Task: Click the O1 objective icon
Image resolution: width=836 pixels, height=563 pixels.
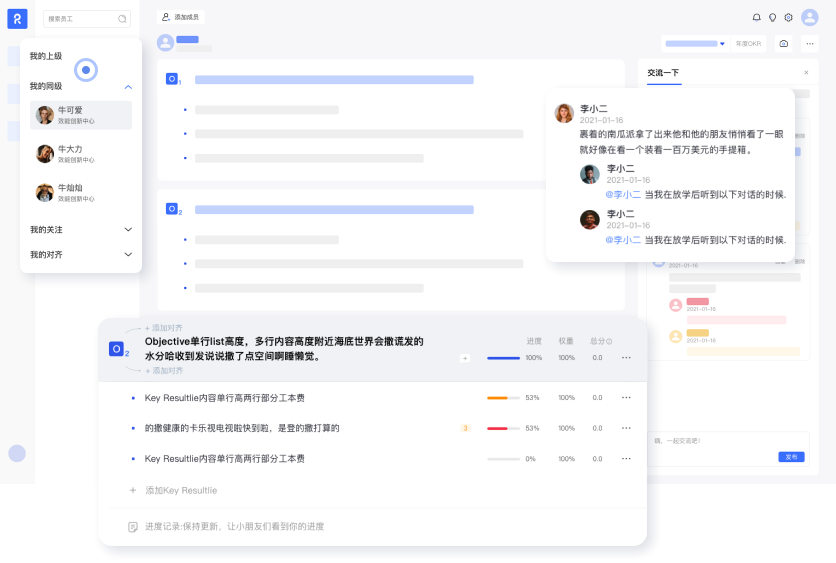Action: 172,79
